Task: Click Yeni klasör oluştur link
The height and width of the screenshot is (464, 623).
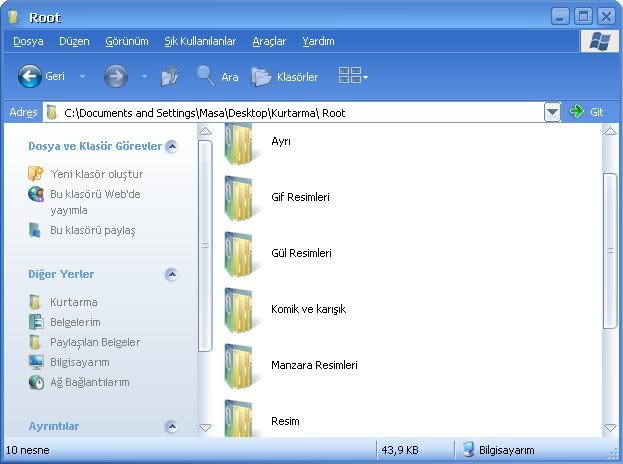Action: pos(97,174)
